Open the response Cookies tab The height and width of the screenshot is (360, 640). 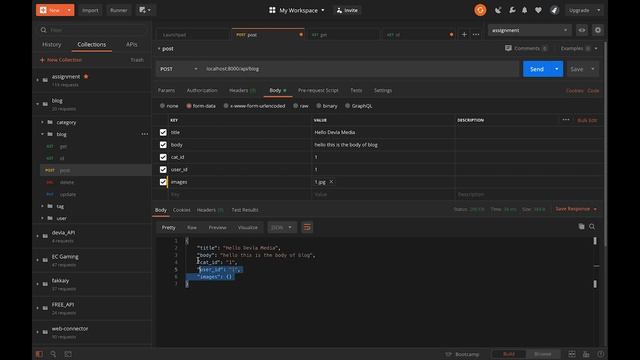tap(182, 210)
